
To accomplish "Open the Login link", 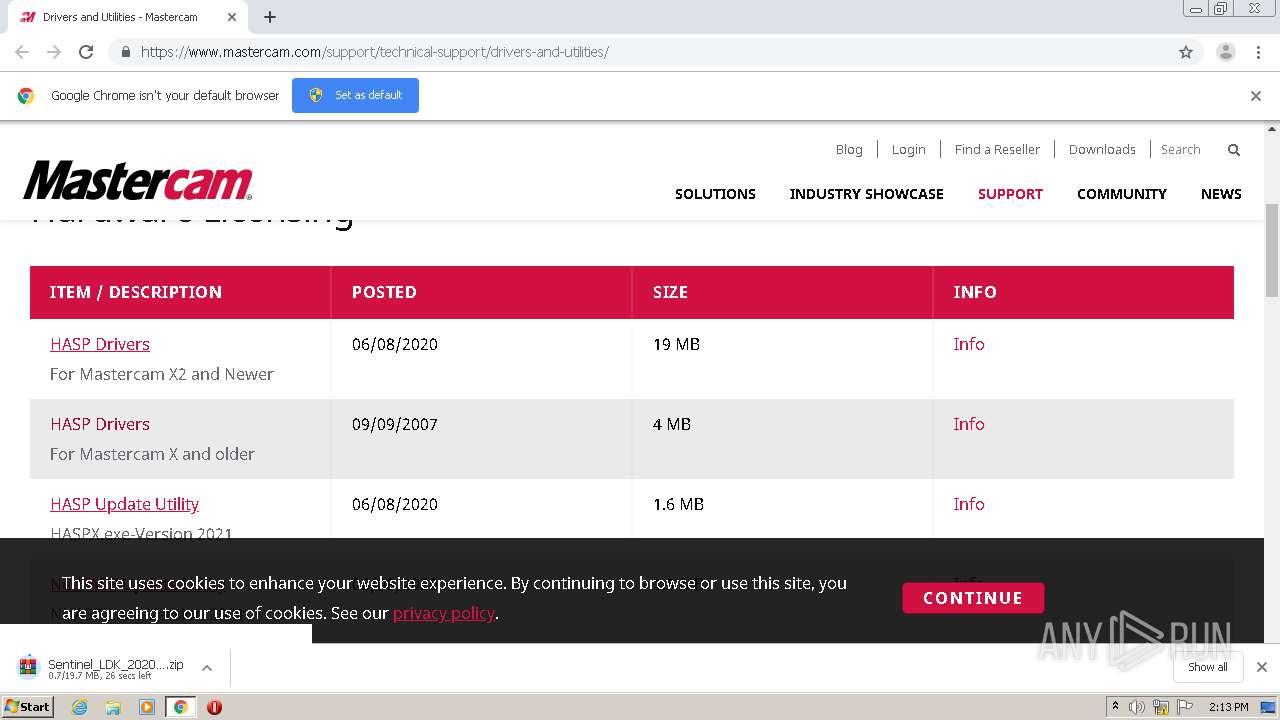I will tap(908, 149).
